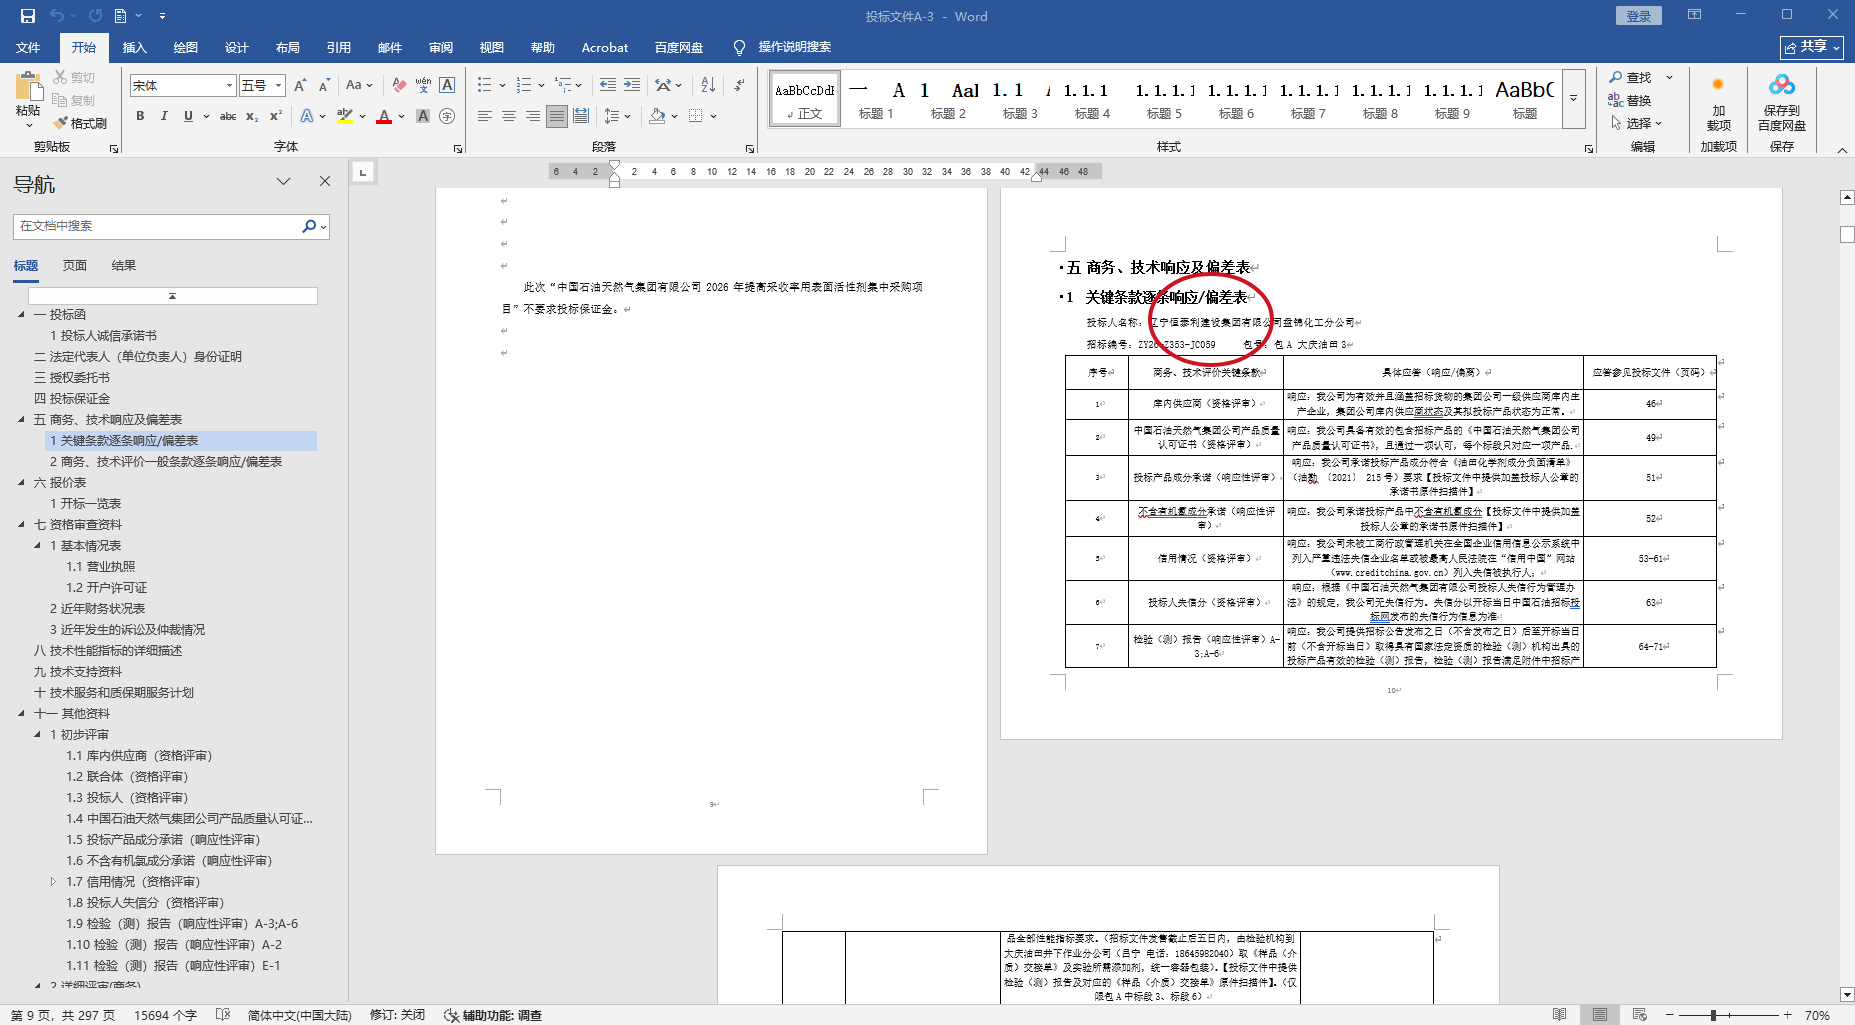The image size is (1855, 1025).
Task: Switch to the 布局 (Layout) ribbon tab
Action: 287,47
